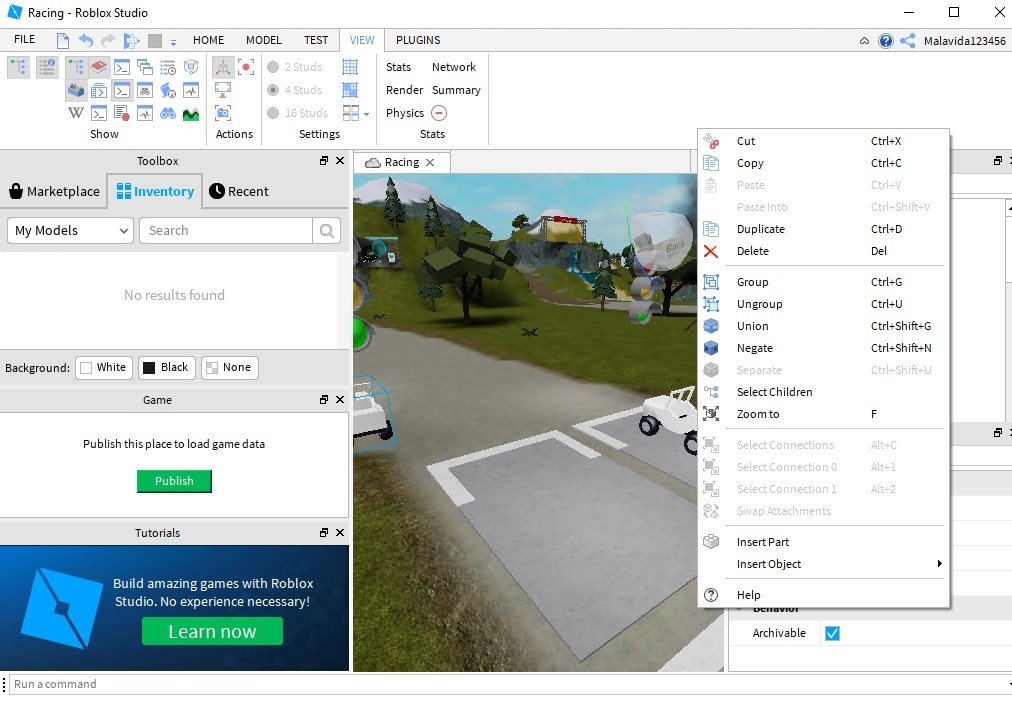Toggle the Toolbox panel icon in ribbon
Screen dimensions: 1012x721
coord(76,90)
